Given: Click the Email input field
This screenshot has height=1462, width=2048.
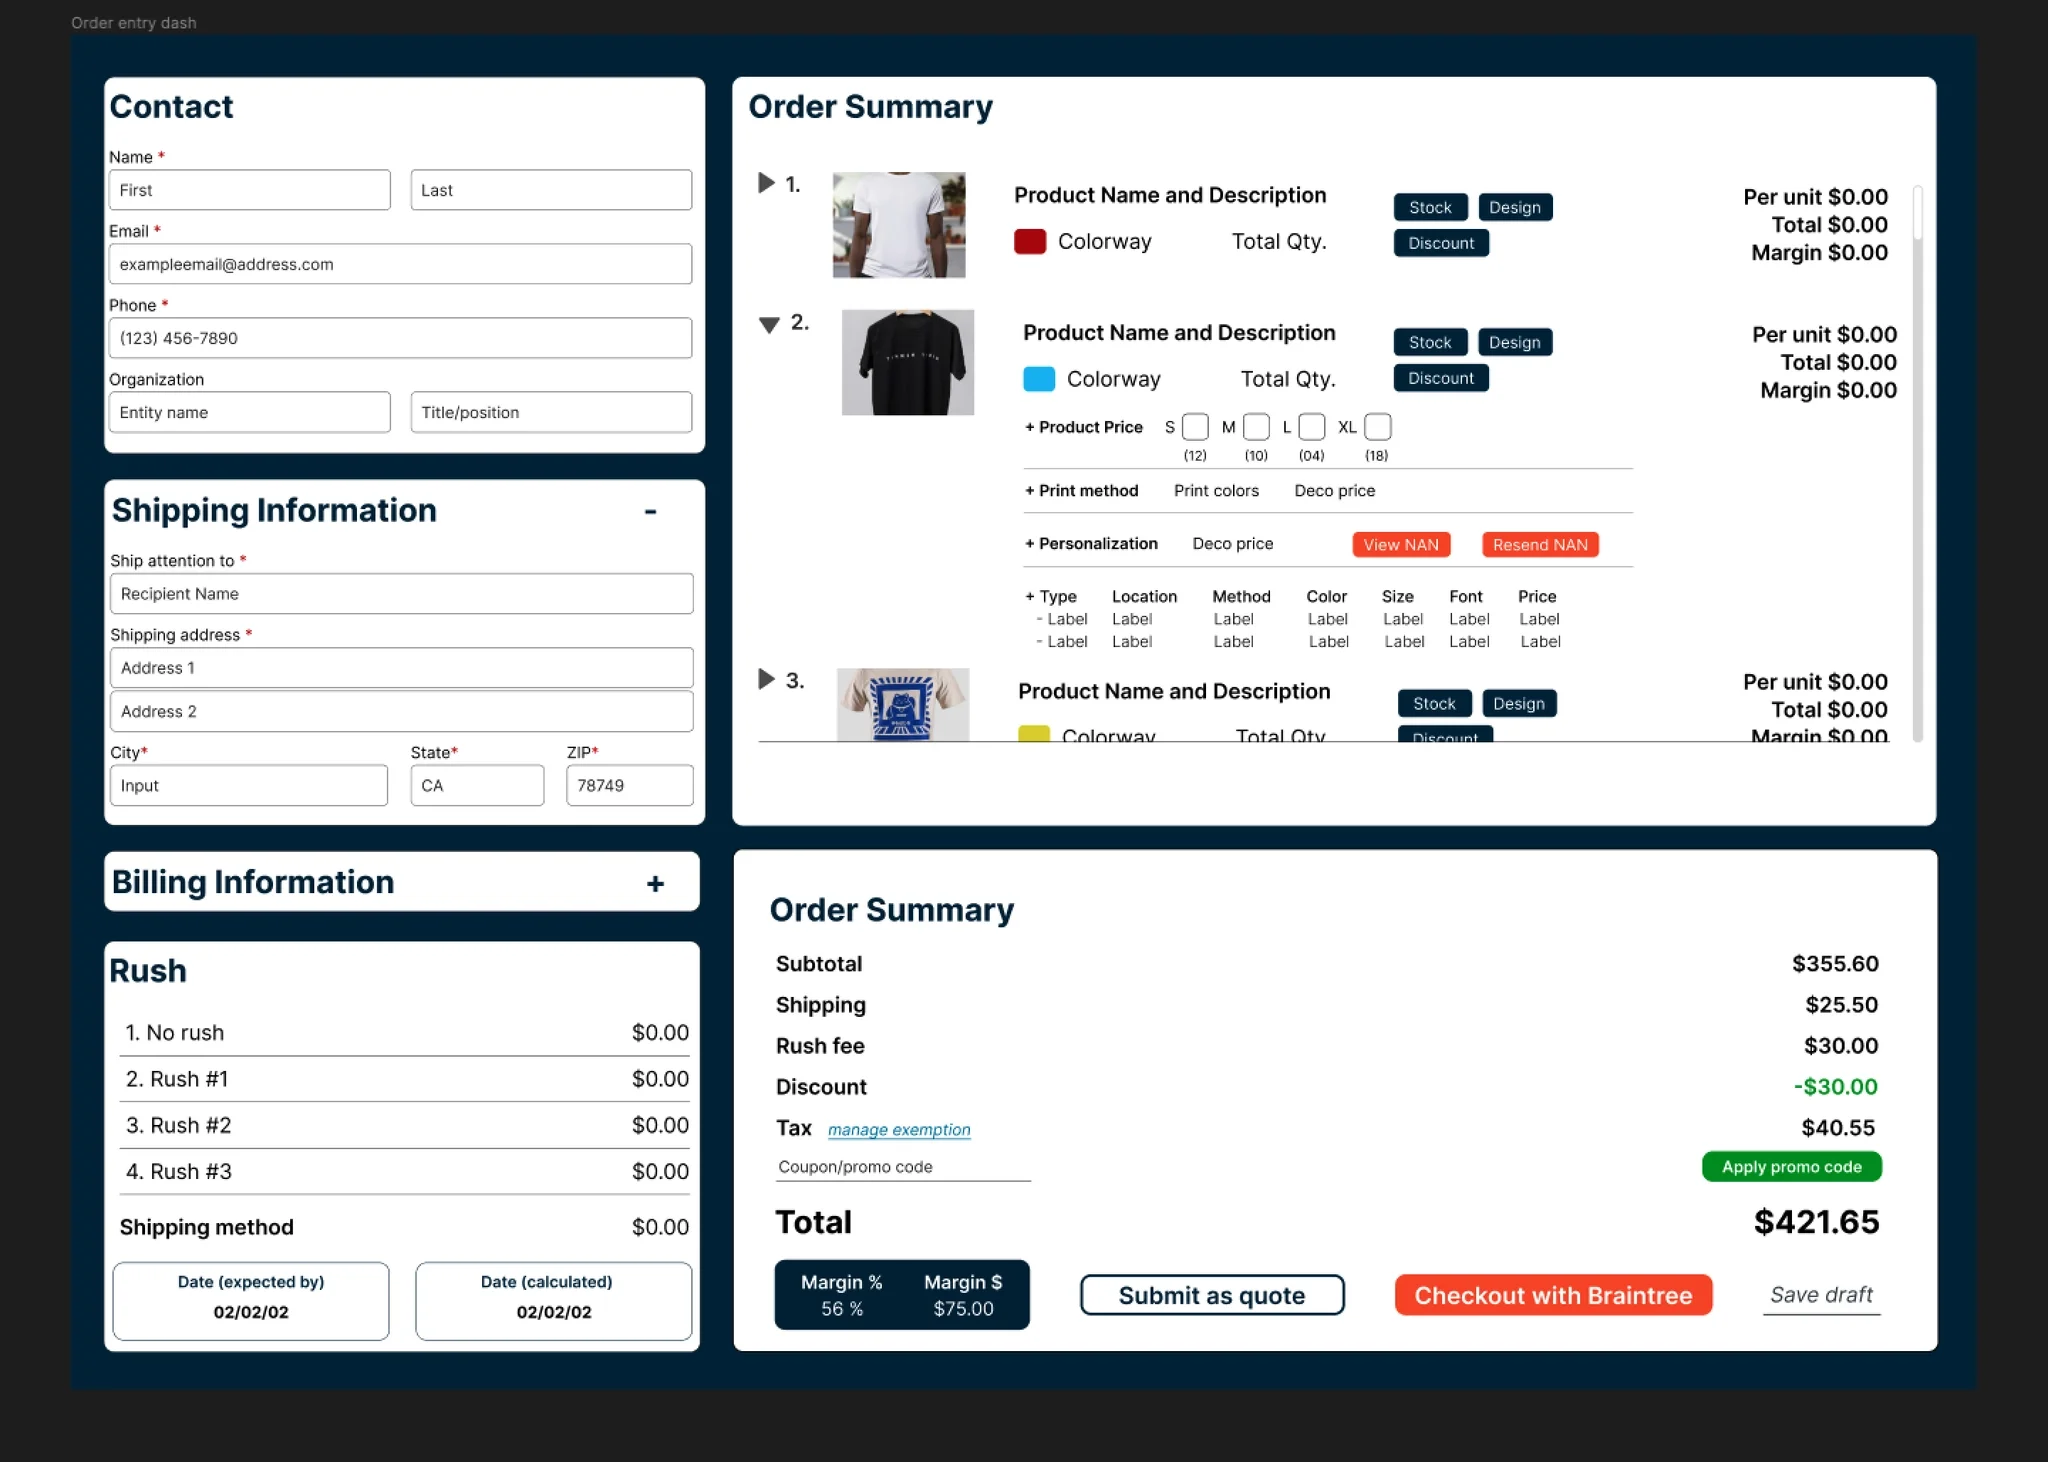Looking at the screenshot, I should tap(400, 264).
